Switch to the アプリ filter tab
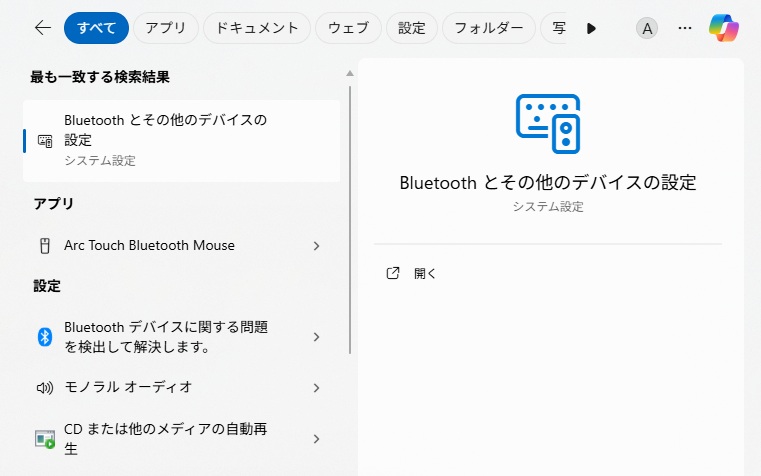 point(165,28)
